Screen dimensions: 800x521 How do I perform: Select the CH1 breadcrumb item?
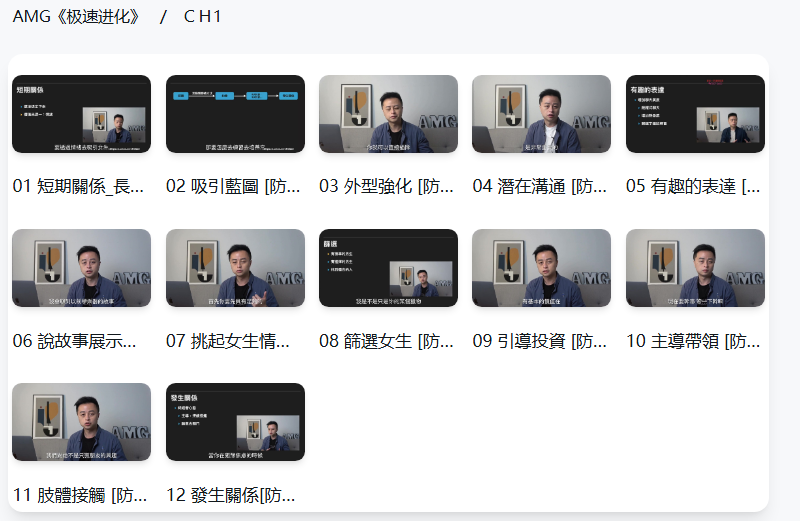click(x=202, y=17)
